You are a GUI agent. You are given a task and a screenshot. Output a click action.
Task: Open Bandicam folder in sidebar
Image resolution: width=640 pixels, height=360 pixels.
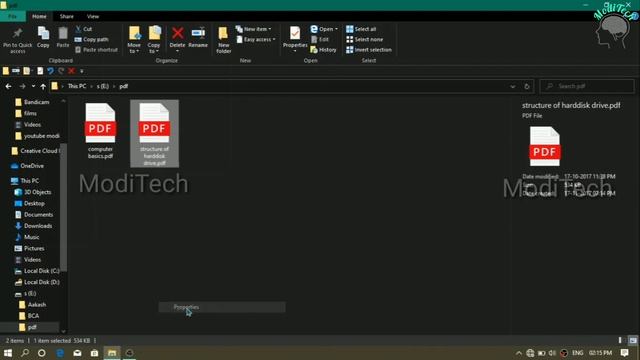coord(32,102)
